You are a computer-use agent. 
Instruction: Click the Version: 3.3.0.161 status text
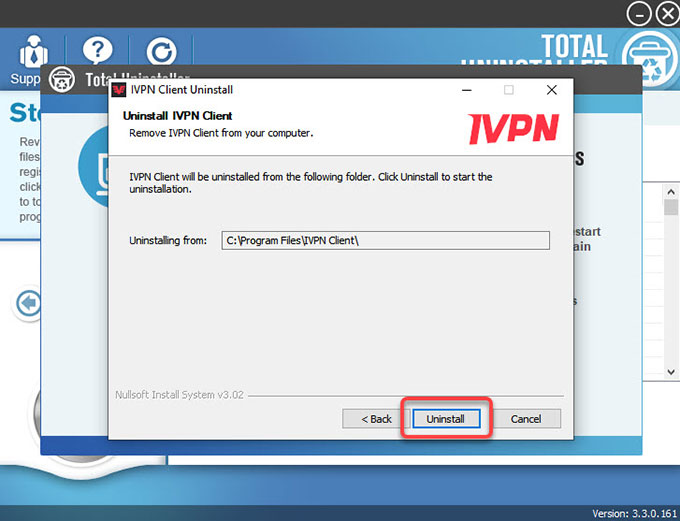634,514
